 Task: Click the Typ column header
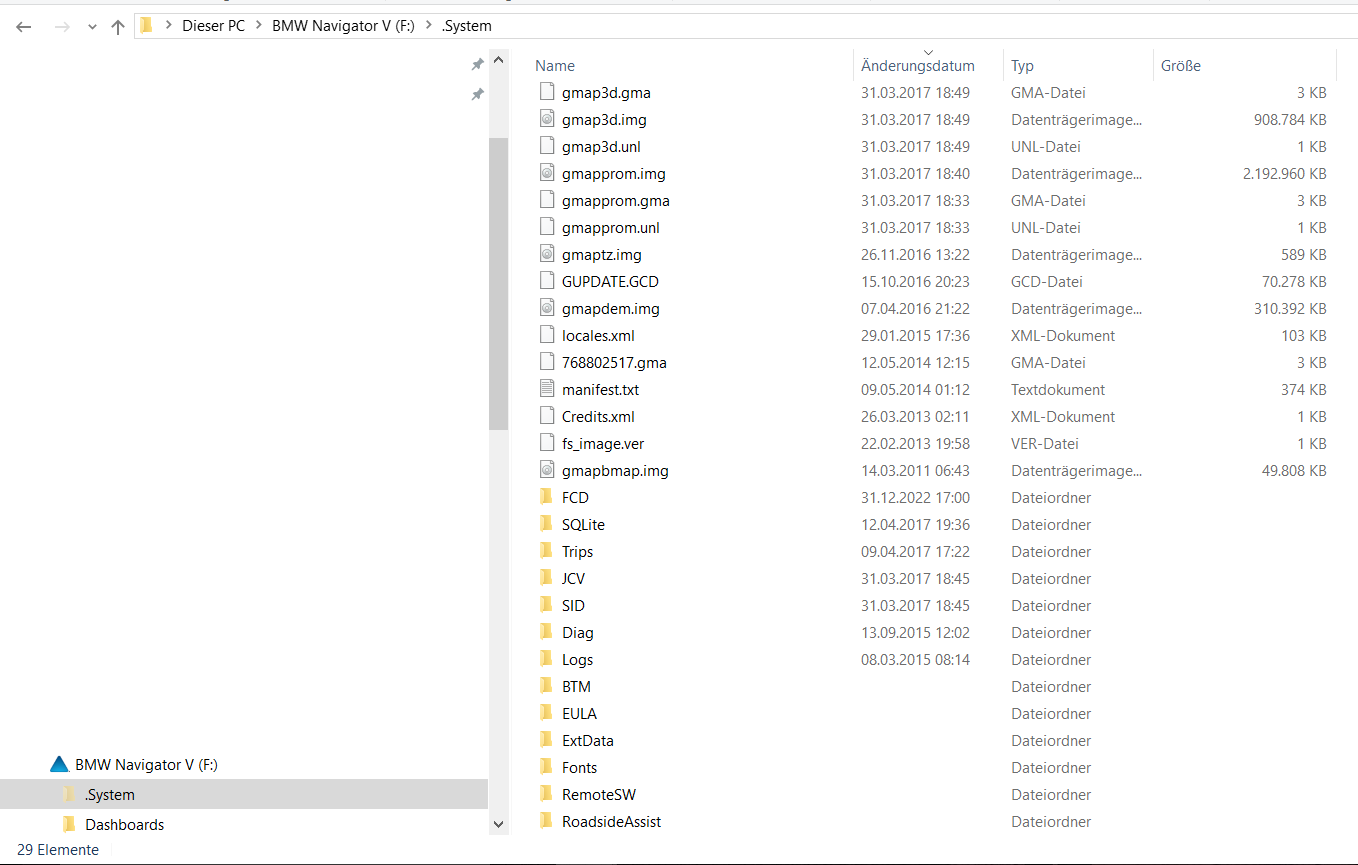(1022, 66)
